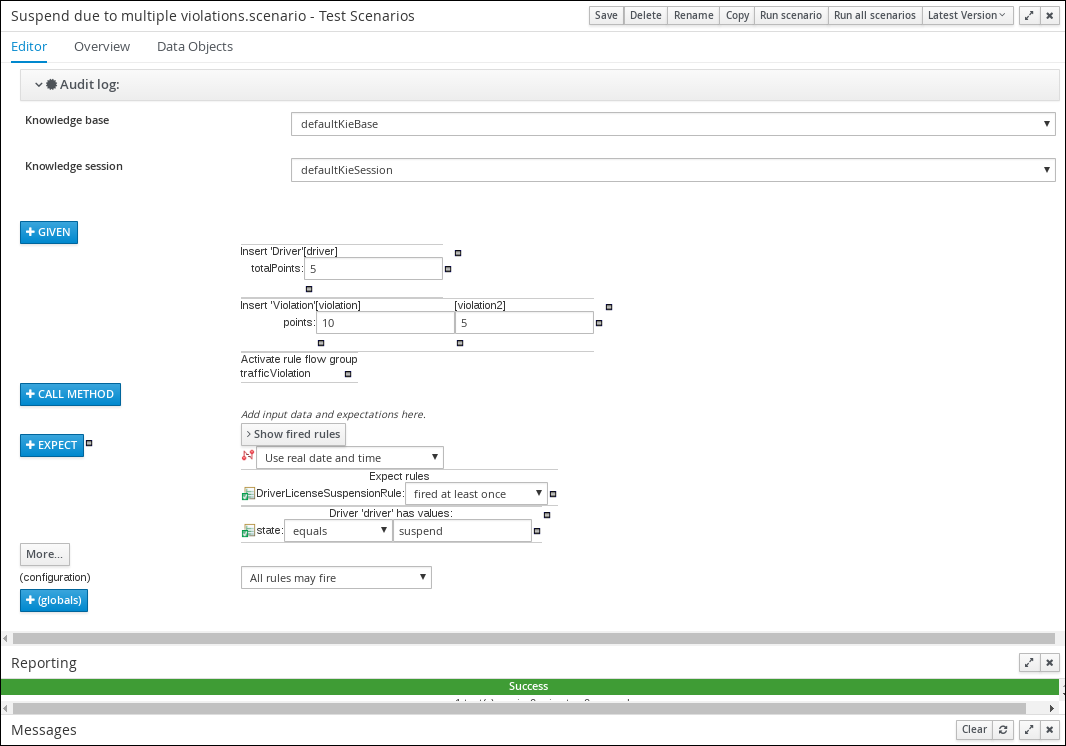Click delete icon beside Driver 'driver' has values
Screen dimensions: 1066x746
coord(547,515)
